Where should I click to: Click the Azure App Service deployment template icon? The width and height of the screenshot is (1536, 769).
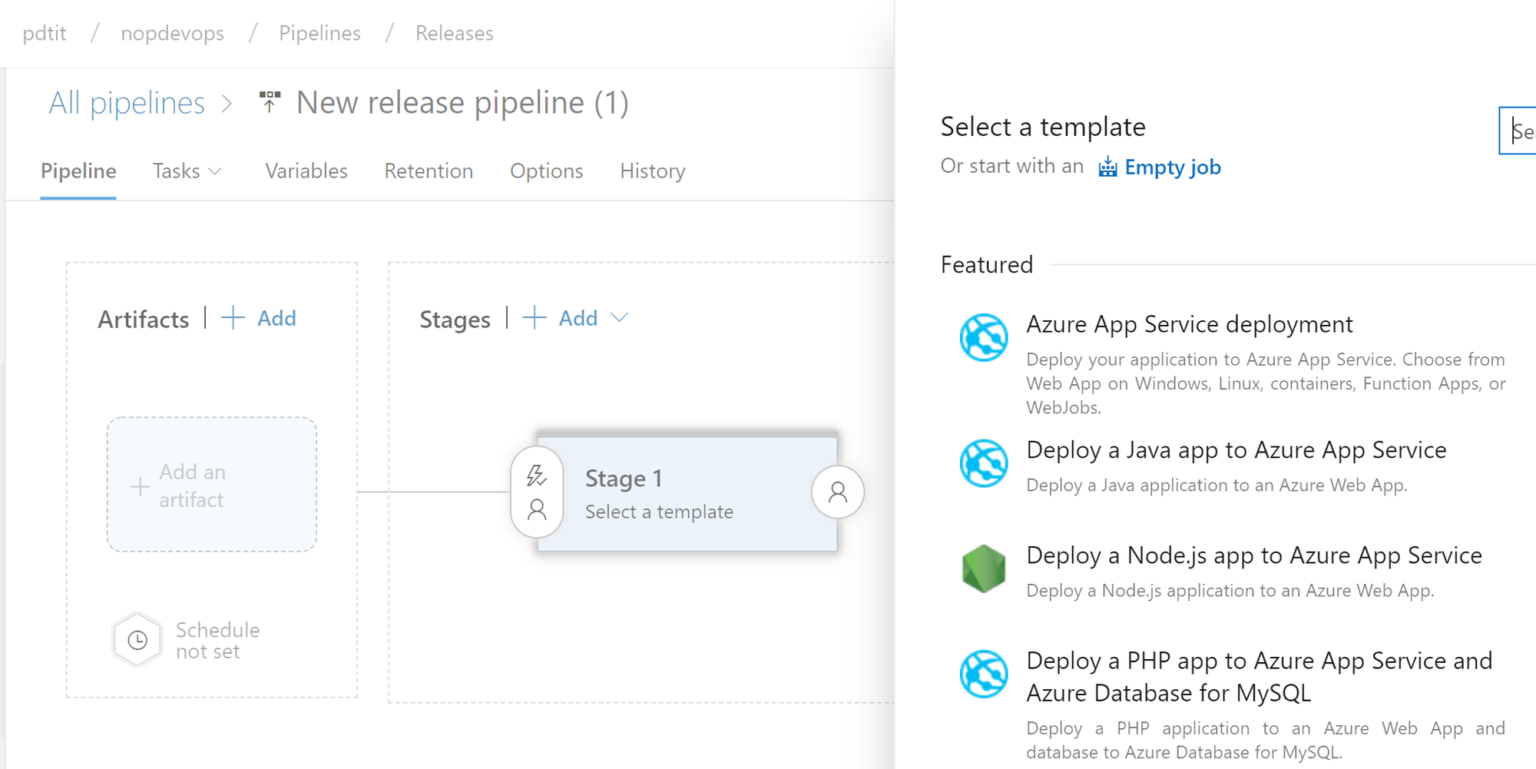983,337
